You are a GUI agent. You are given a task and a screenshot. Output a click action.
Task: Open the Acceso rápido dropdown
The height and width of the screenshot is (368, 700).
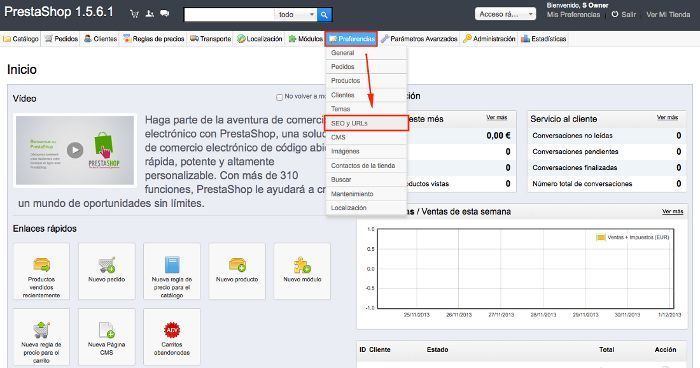[505, 14]
